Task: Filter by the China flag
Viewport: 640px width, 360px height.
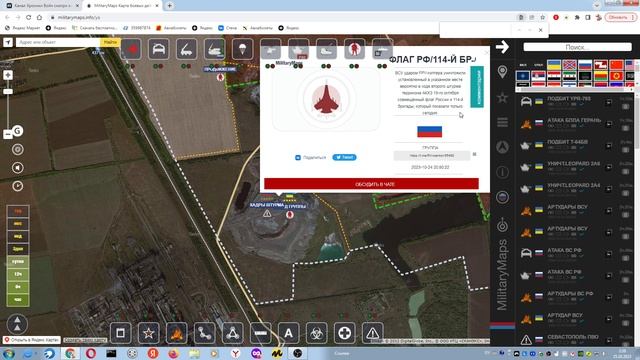Action: pos(616,65)
